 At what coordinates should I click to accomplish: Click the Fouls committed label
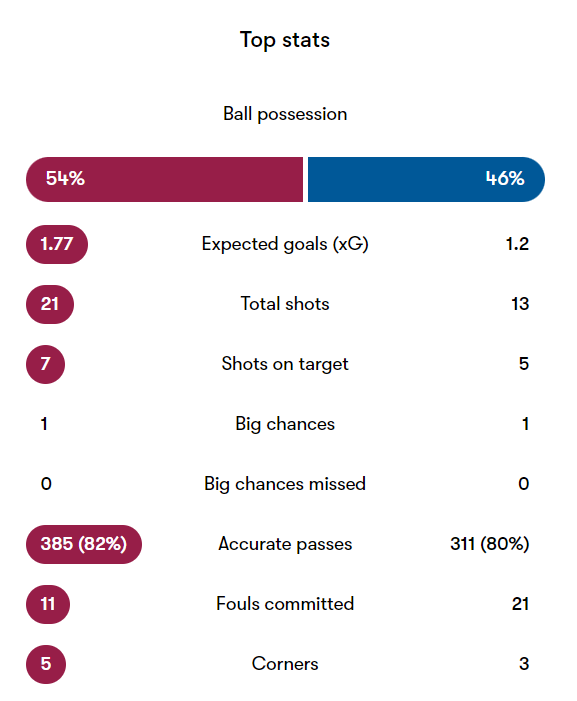285,604
